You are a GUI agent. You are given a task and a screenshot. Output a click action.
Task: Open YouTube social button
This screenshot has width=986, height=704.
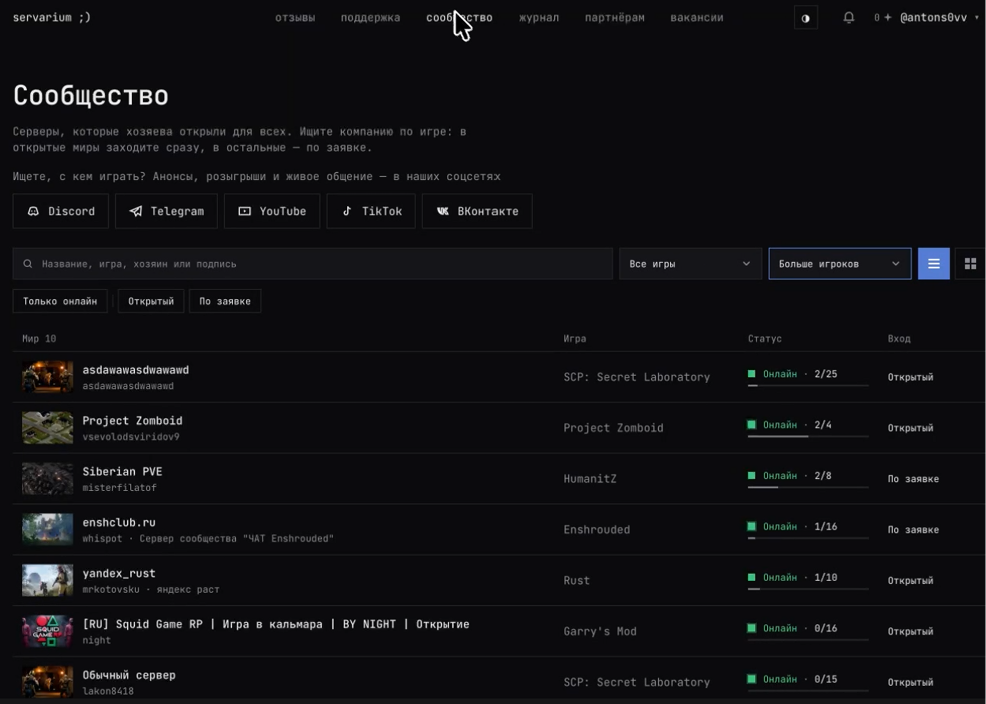(272, 211)
